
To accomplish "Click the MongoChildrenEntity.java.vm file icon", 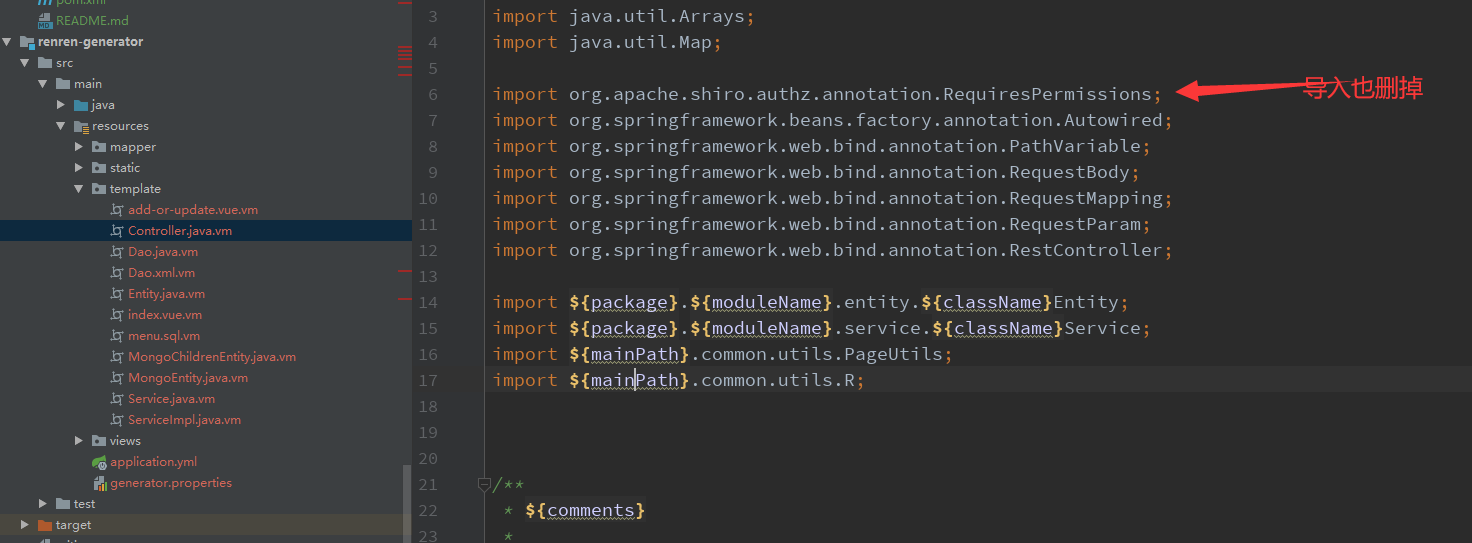I will (117, 357).
